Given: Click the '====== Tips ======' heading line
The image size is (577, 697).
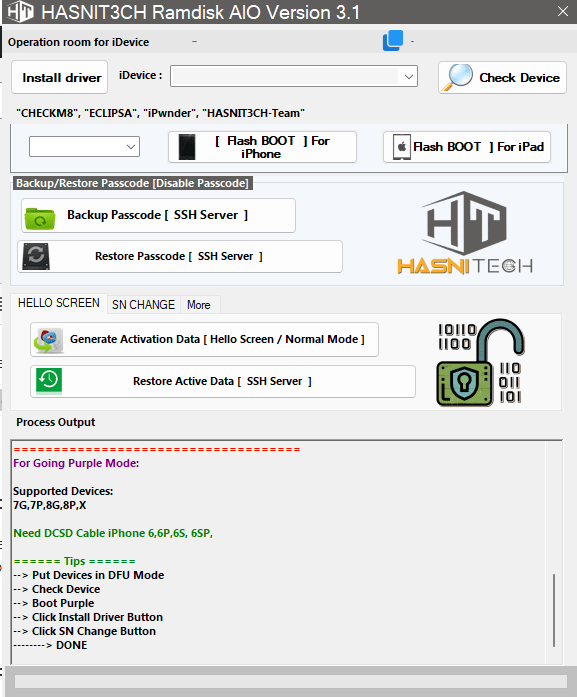Looking at the screenshot, I should [74, 561].
